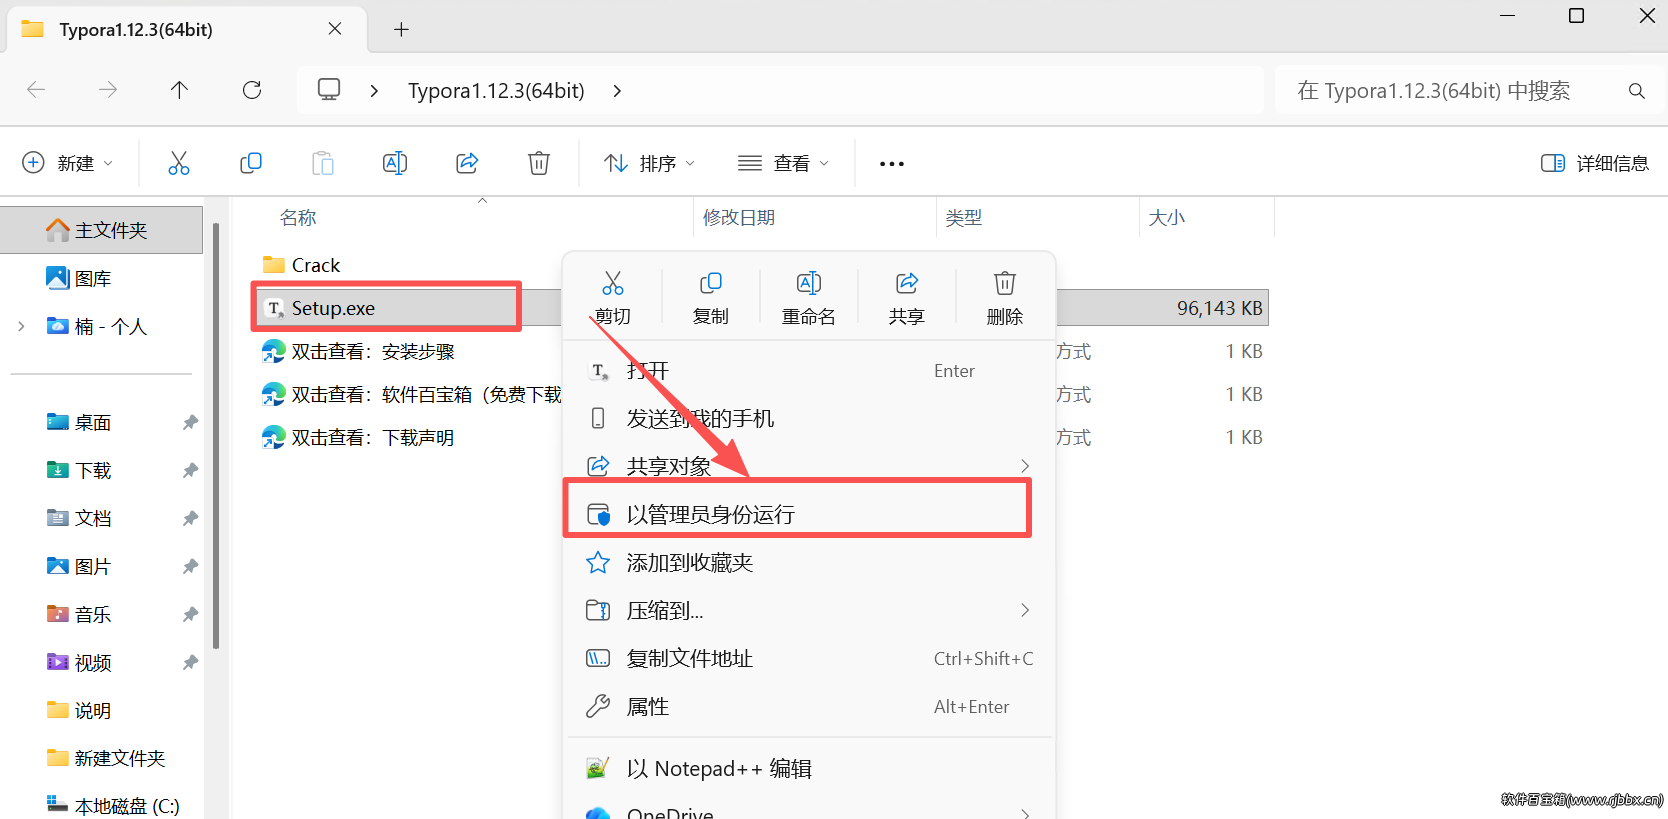Open the 新建 dropdown
This screenshot has width=1668, height=819.
68,163
